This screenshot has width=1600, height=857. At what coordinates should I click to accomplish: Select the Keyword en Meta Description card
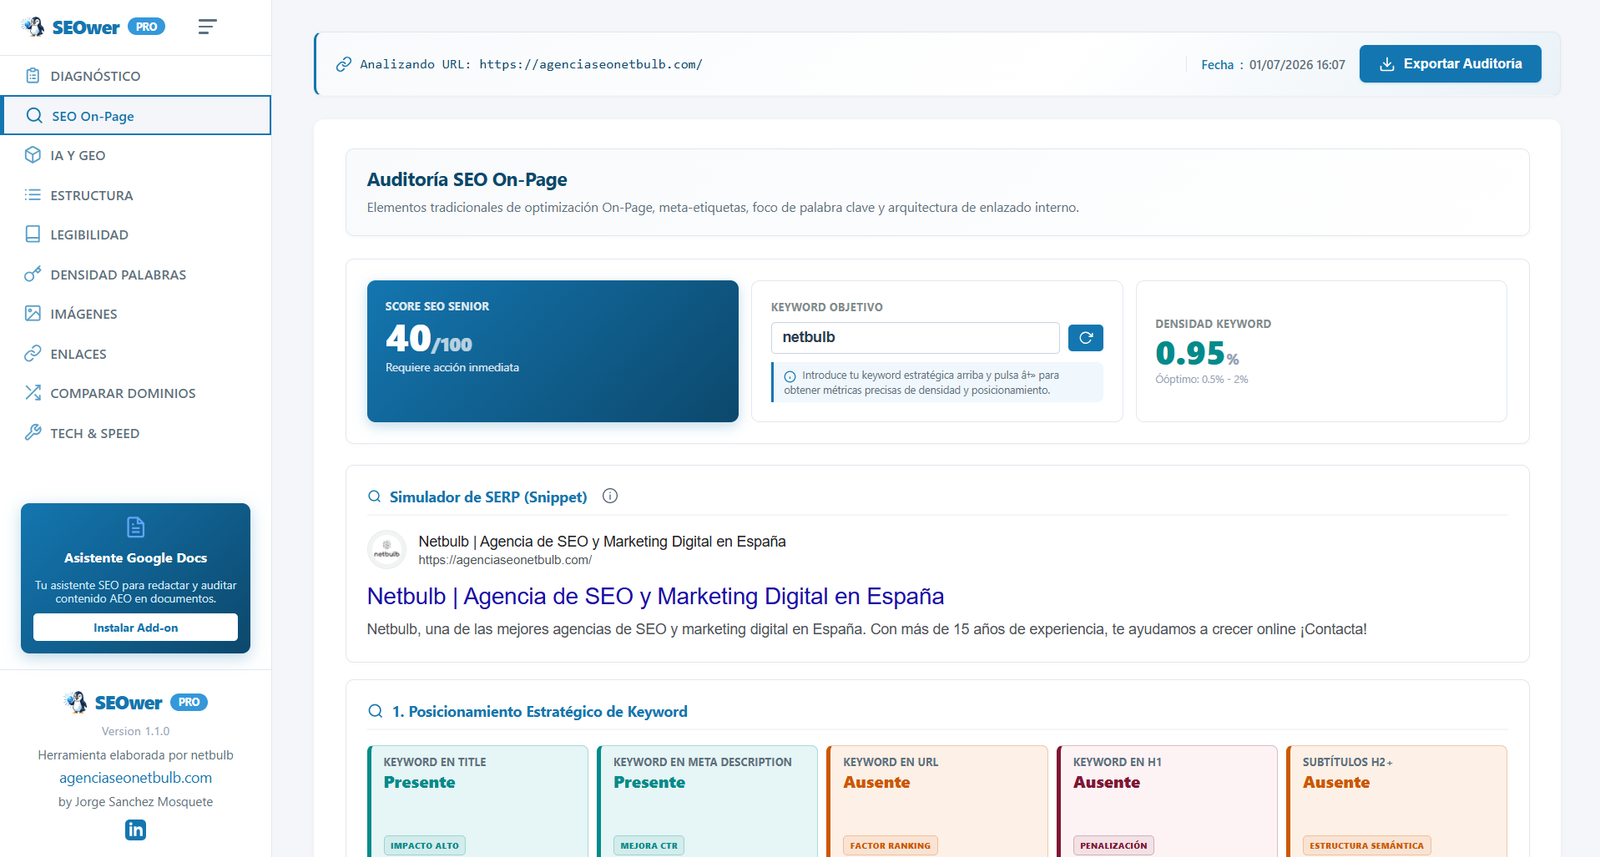coord(708,801)
